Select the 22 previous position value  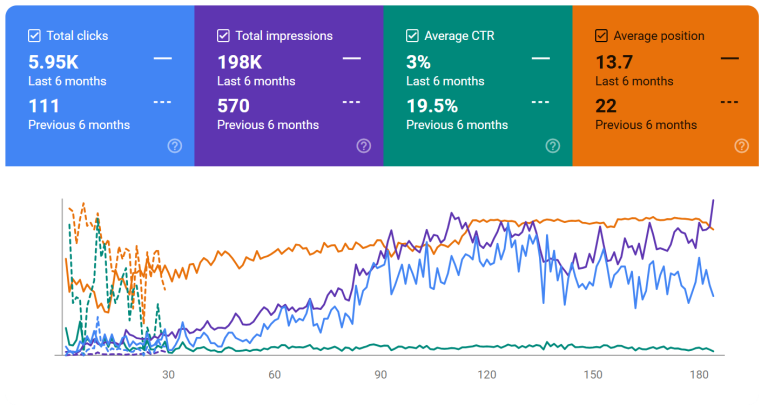(606, 106)
